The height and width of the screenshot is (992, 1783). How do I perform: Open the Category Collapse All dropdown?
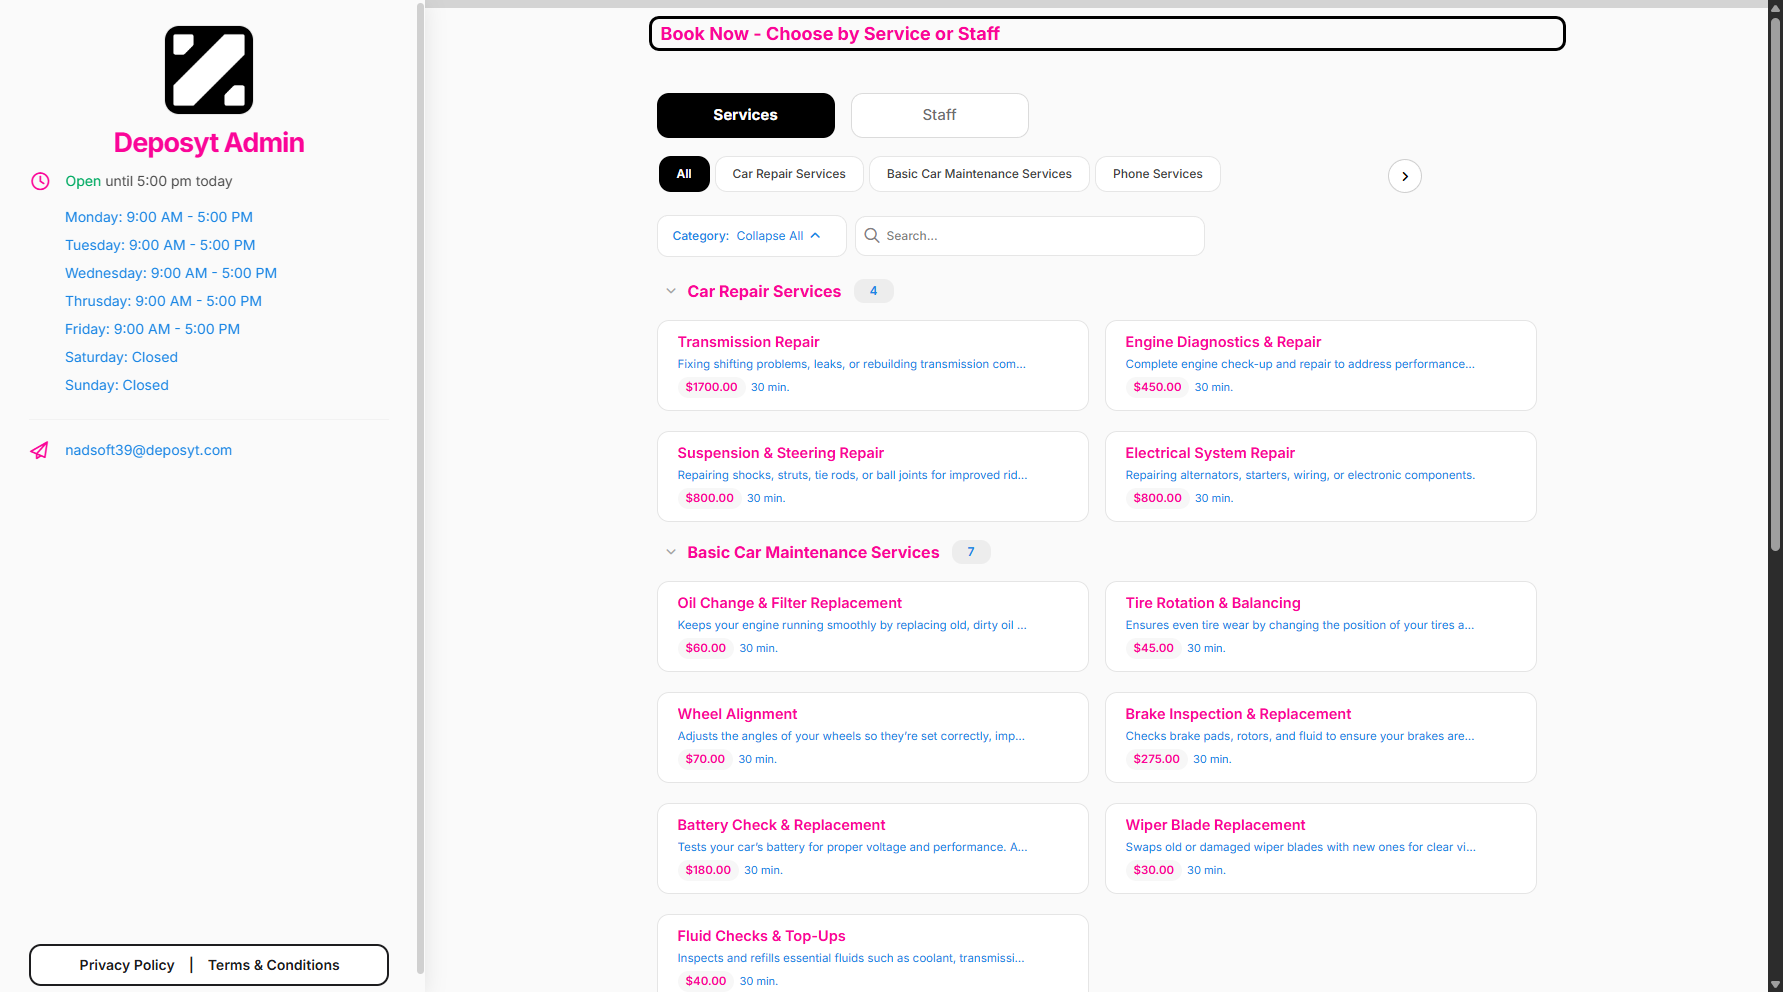[751, 236]
